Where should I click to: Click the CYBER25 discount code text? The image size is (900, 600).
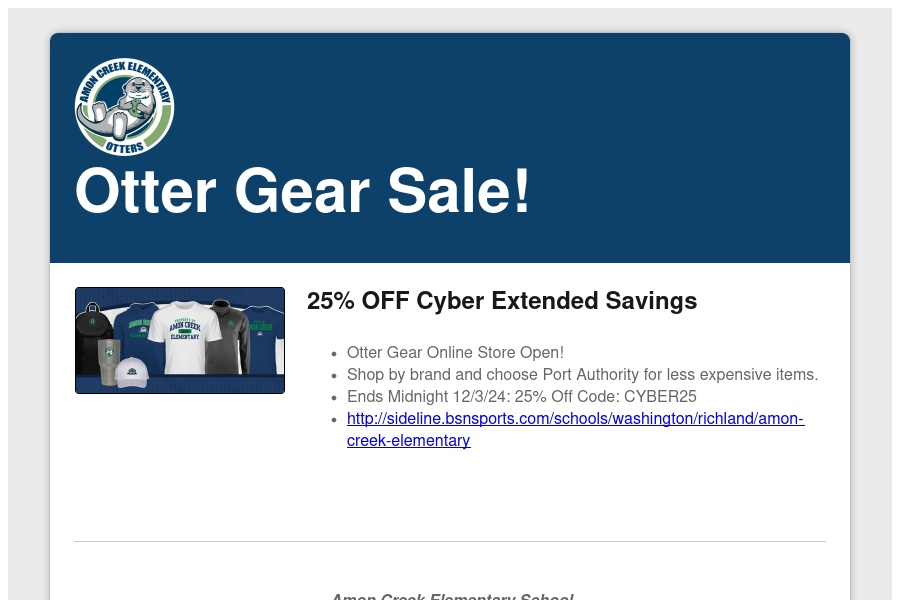[x=660, y=397]
